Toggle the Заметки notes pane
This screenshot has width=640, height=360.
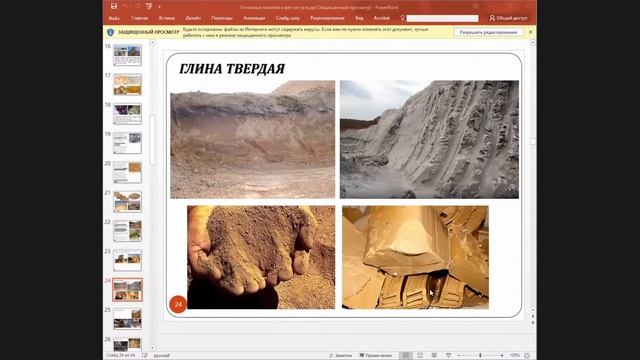(x=340, y=356)
